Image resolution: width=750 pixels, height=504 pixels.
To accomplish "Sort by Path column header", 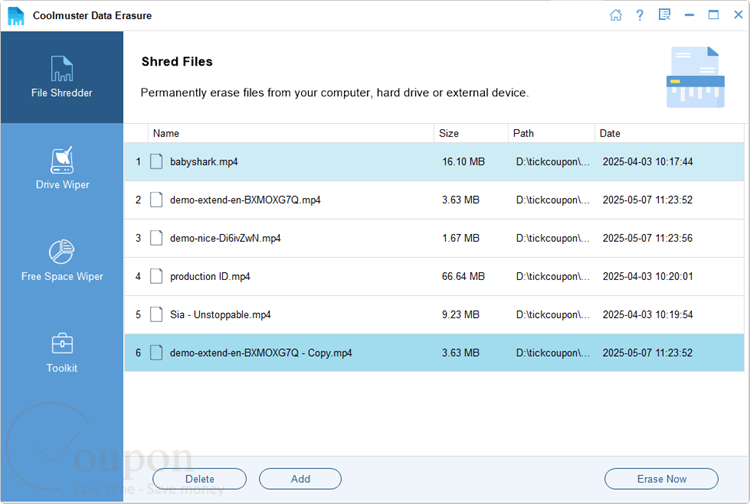I will coord(551,133).
